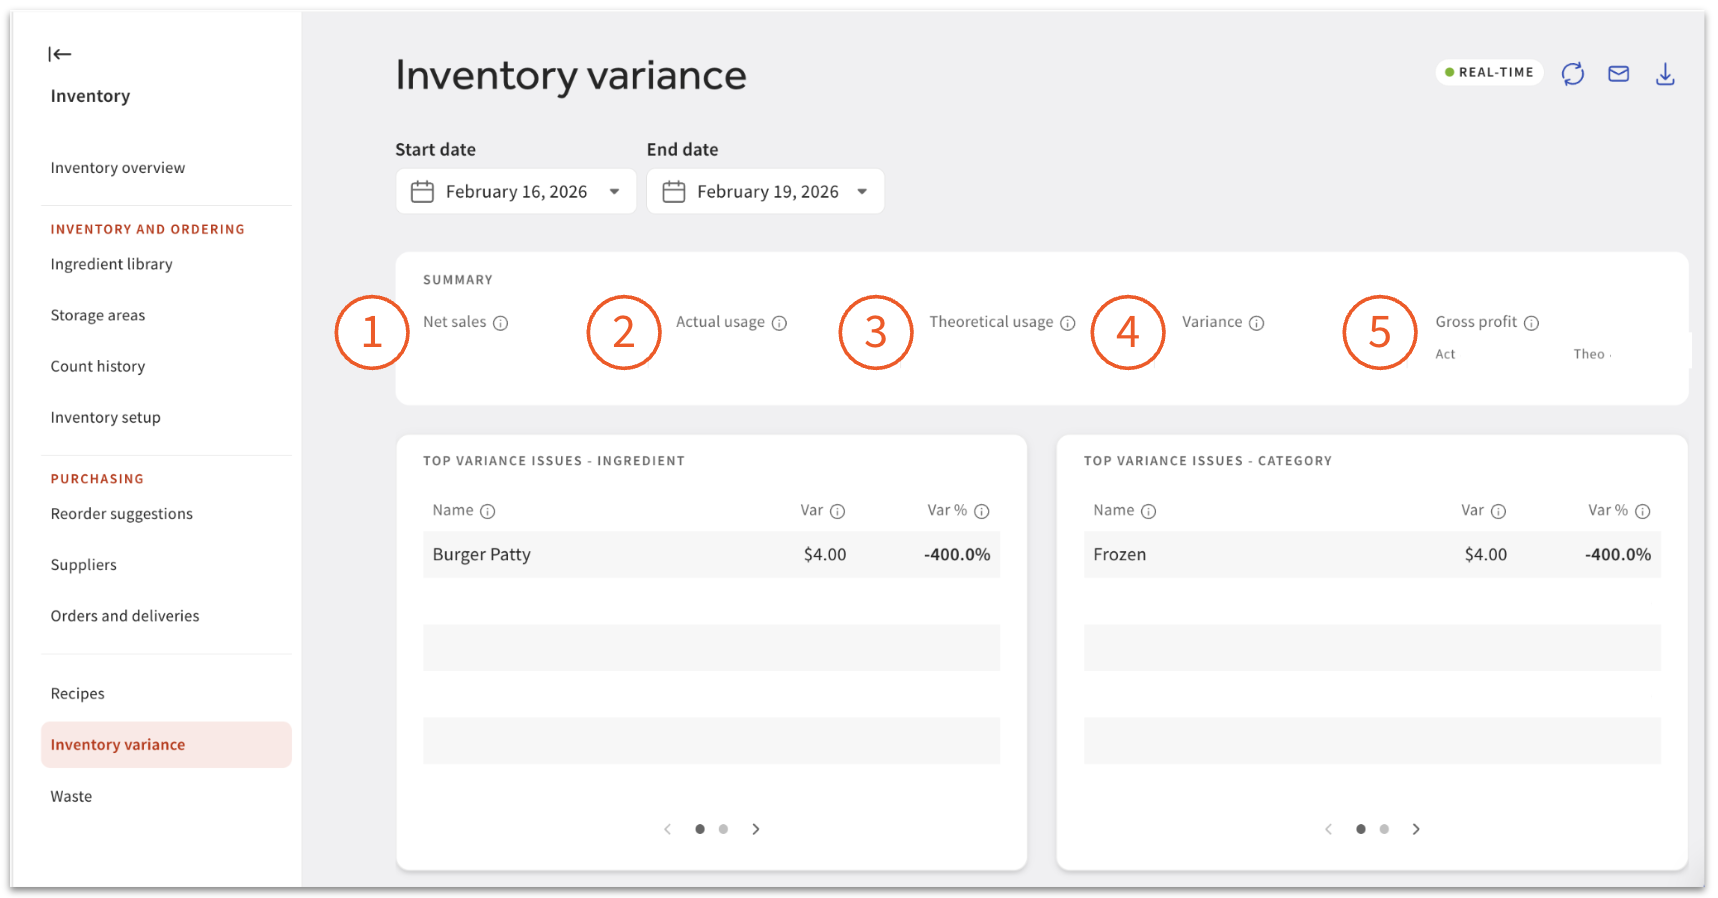Click the REAL-TIME status badge
The height and width of the screenshot is (898, 1718).
tap(1489, 72)
